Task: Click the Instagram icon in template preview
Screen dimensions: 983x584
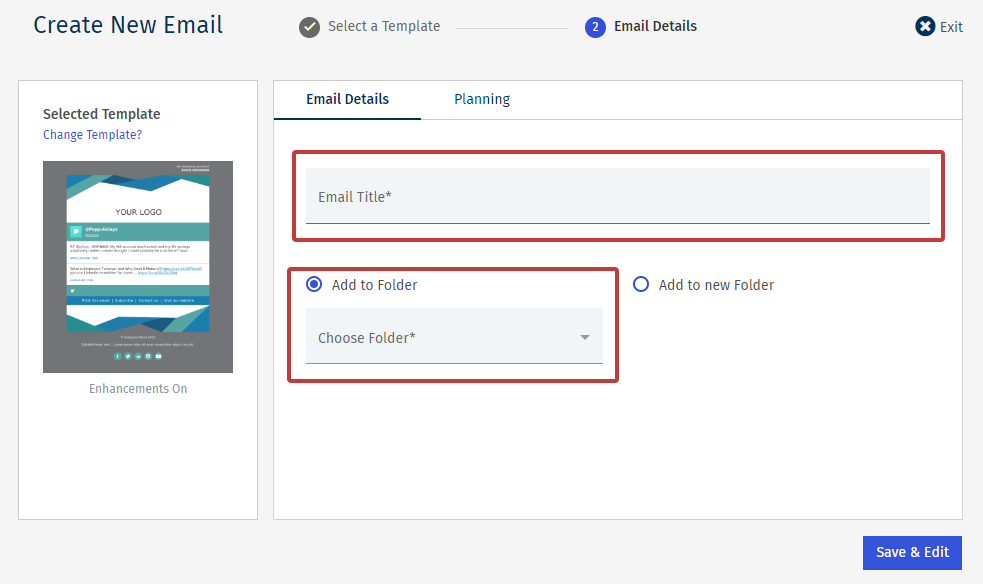Action: point(148,356)
